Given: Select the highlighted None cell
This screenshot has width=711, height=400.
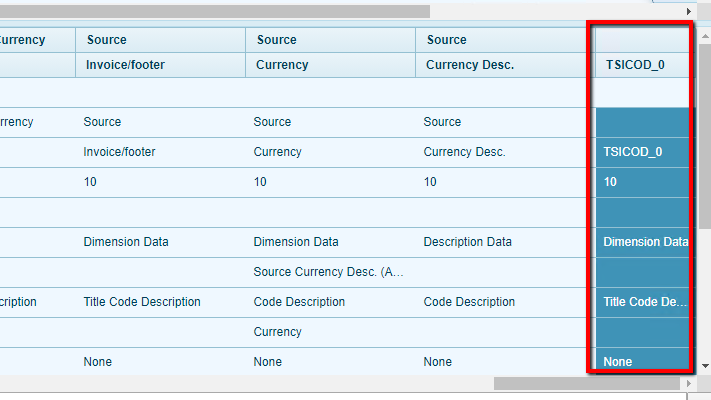Looking at the screenshot, I should [x=618, y=361].
